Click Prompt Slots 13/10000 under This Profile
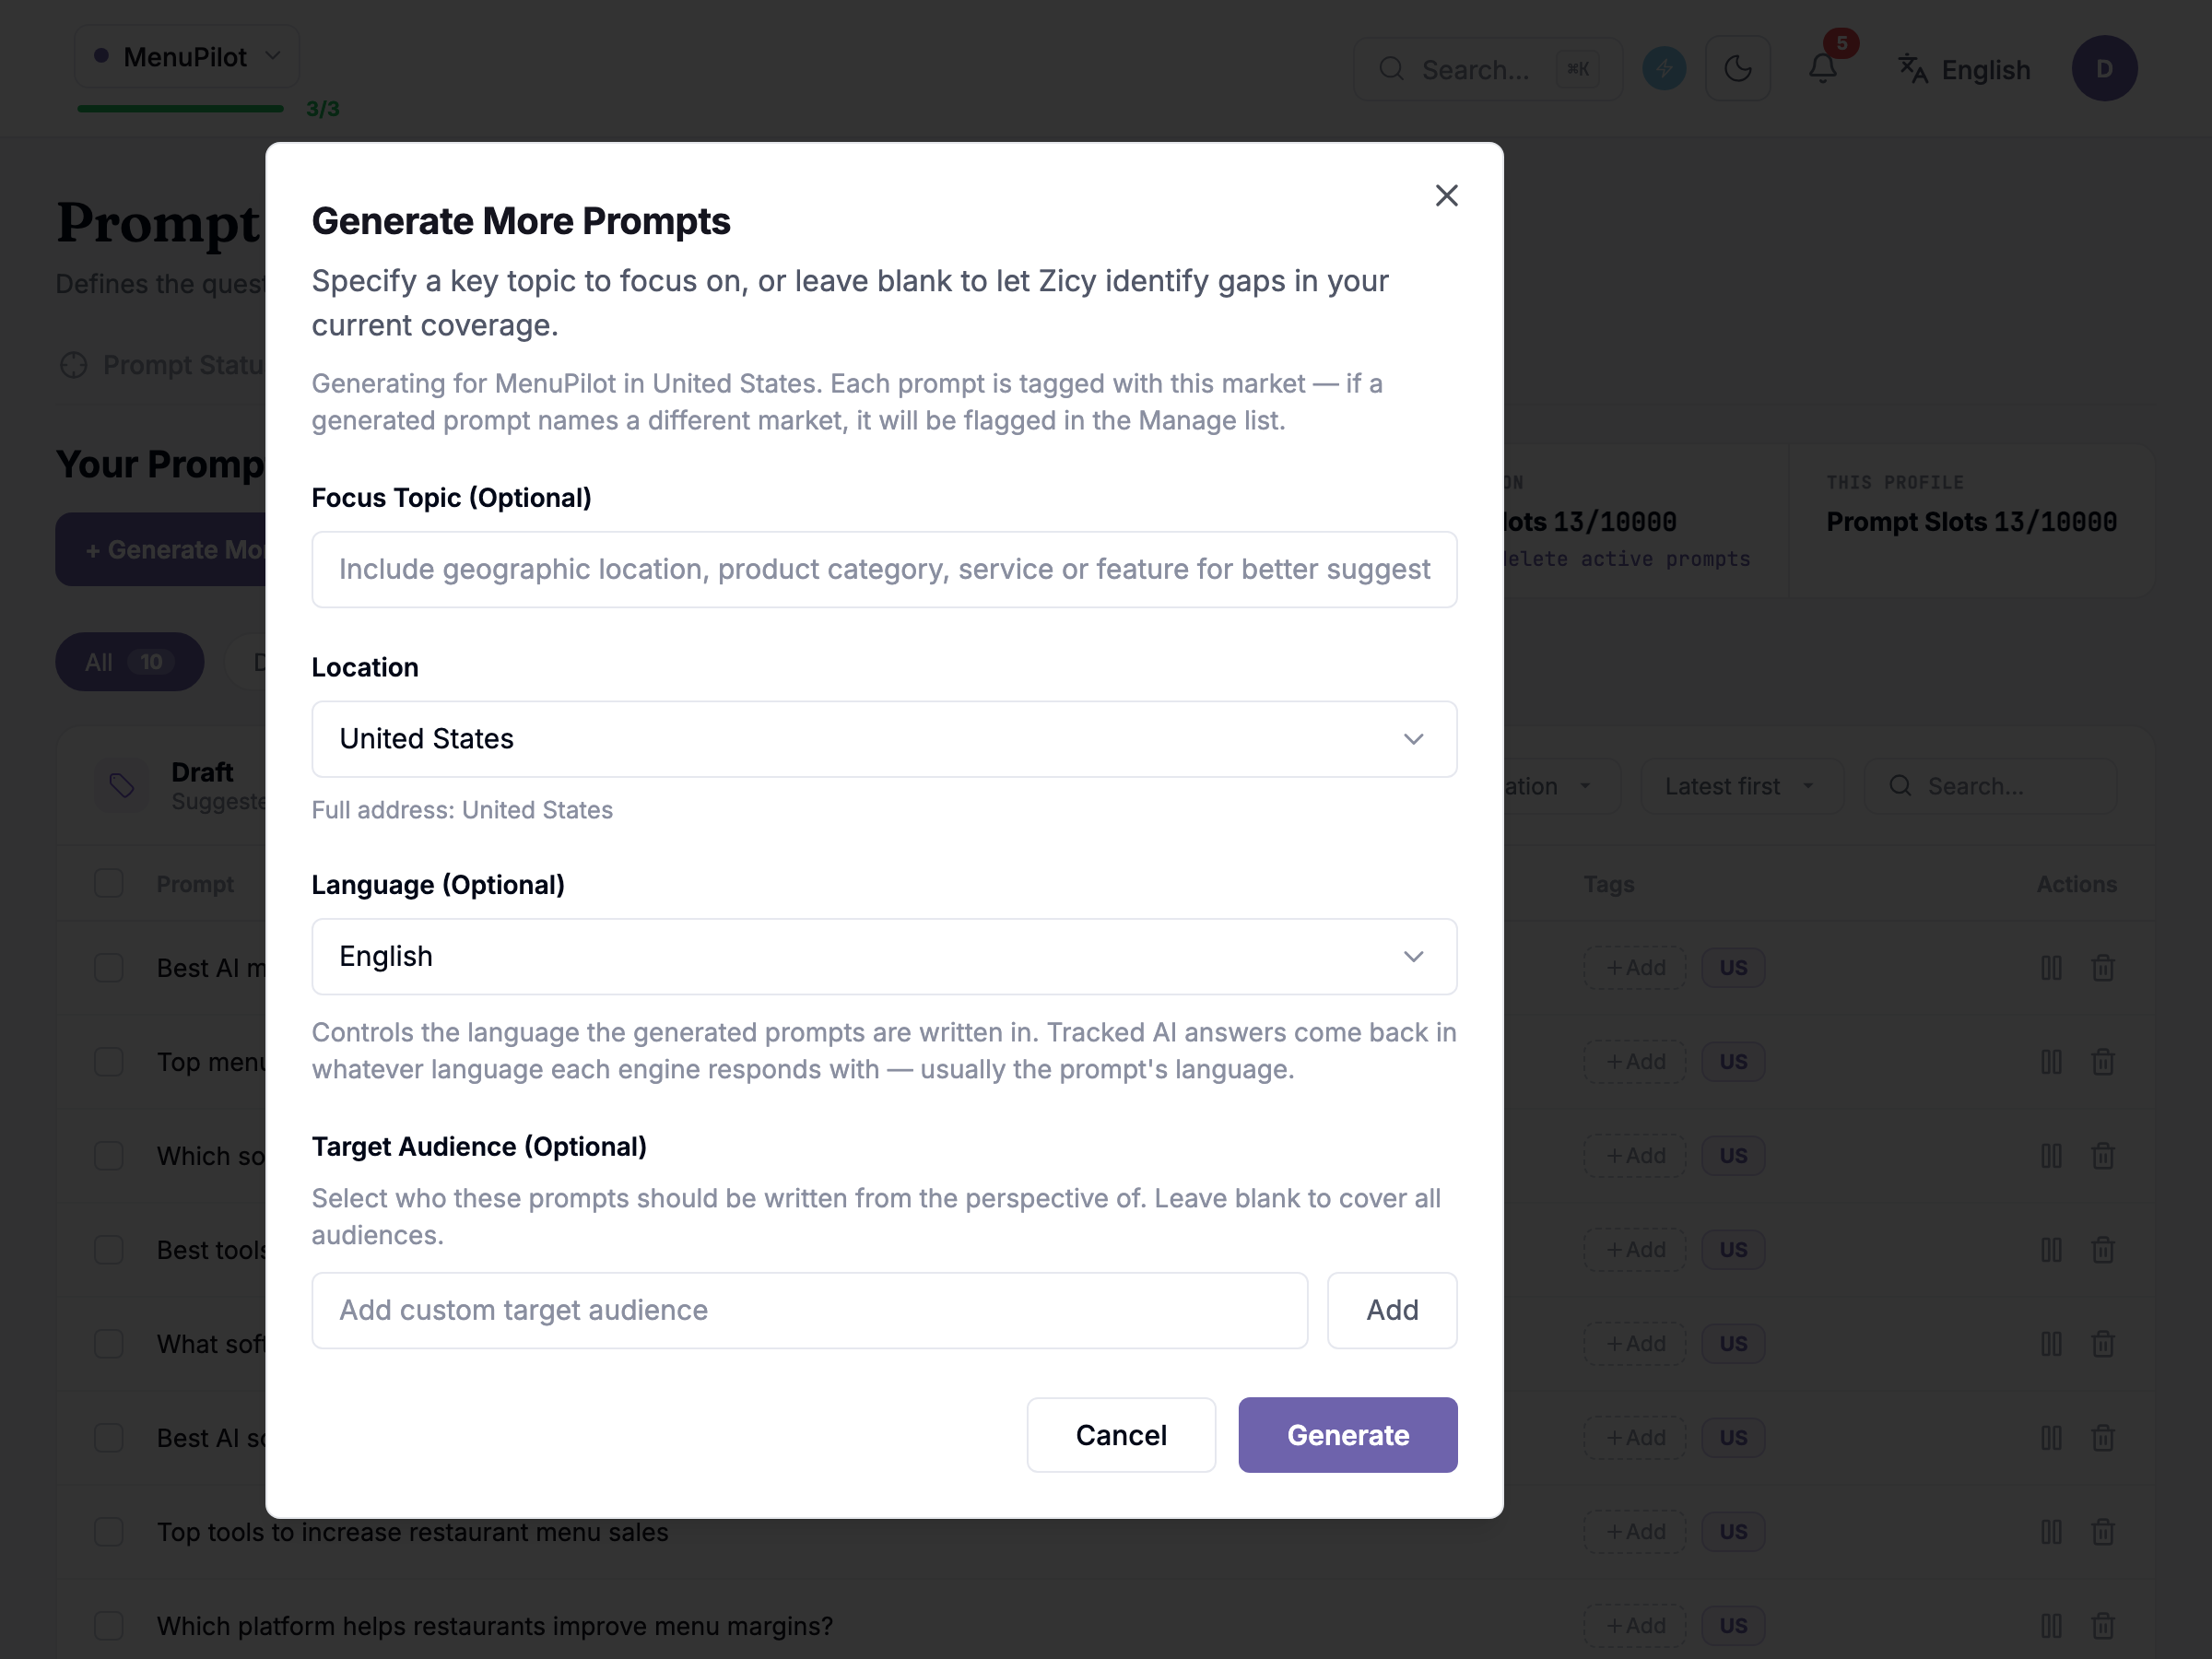Image resolution: width=2212 pixels, height=1659 pixels. click(1971, 522)
